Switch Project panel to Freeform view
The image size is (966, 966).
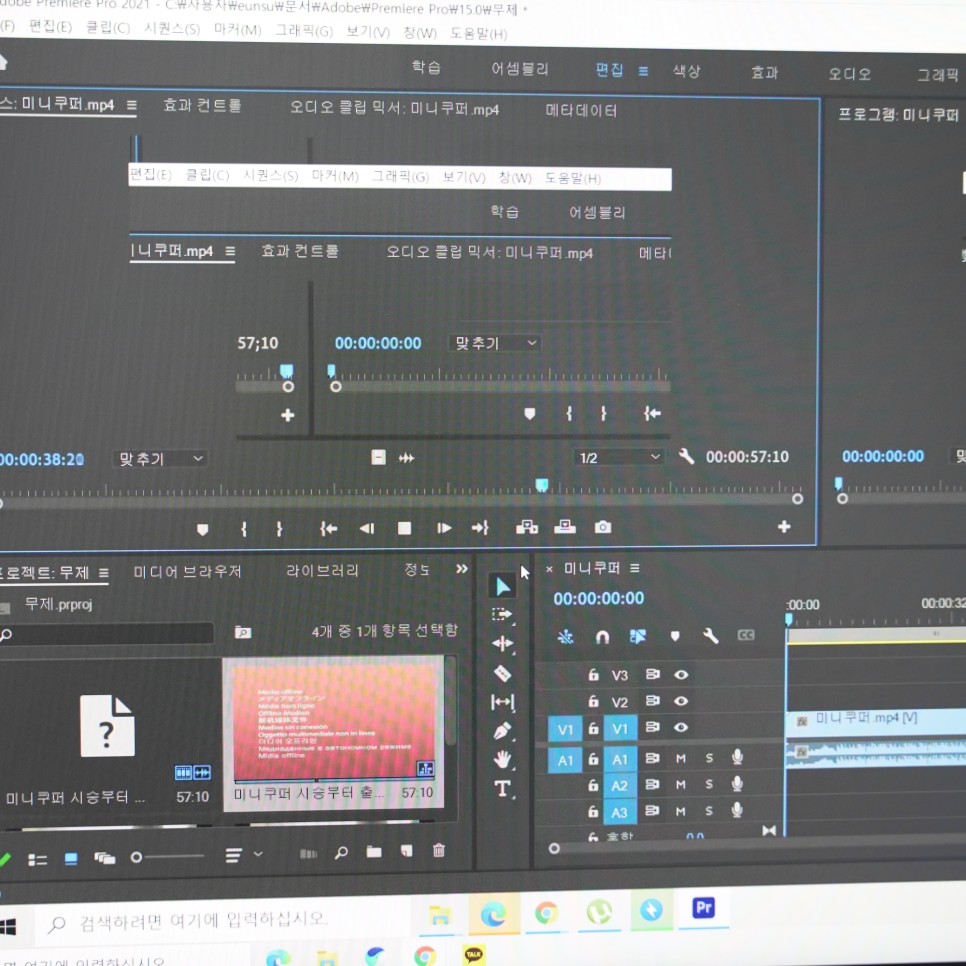tap(105, 858)
